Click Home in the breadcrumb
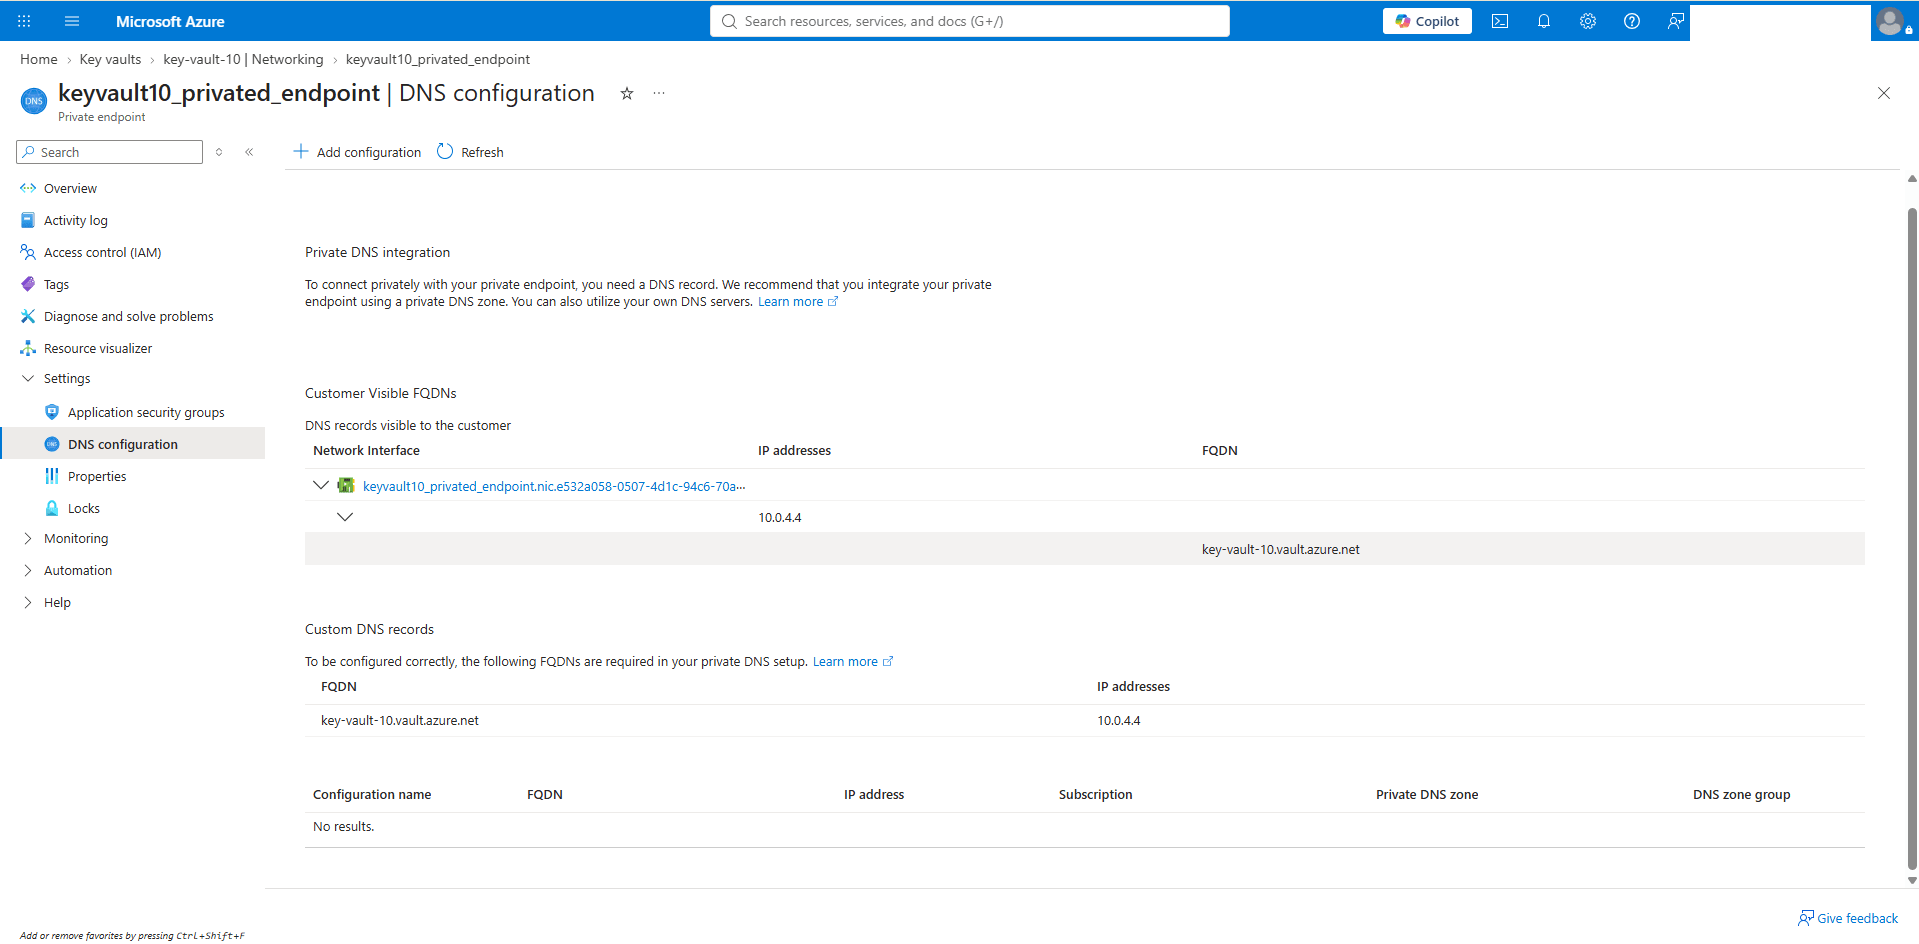1919x944 pixels. point(39,59)
